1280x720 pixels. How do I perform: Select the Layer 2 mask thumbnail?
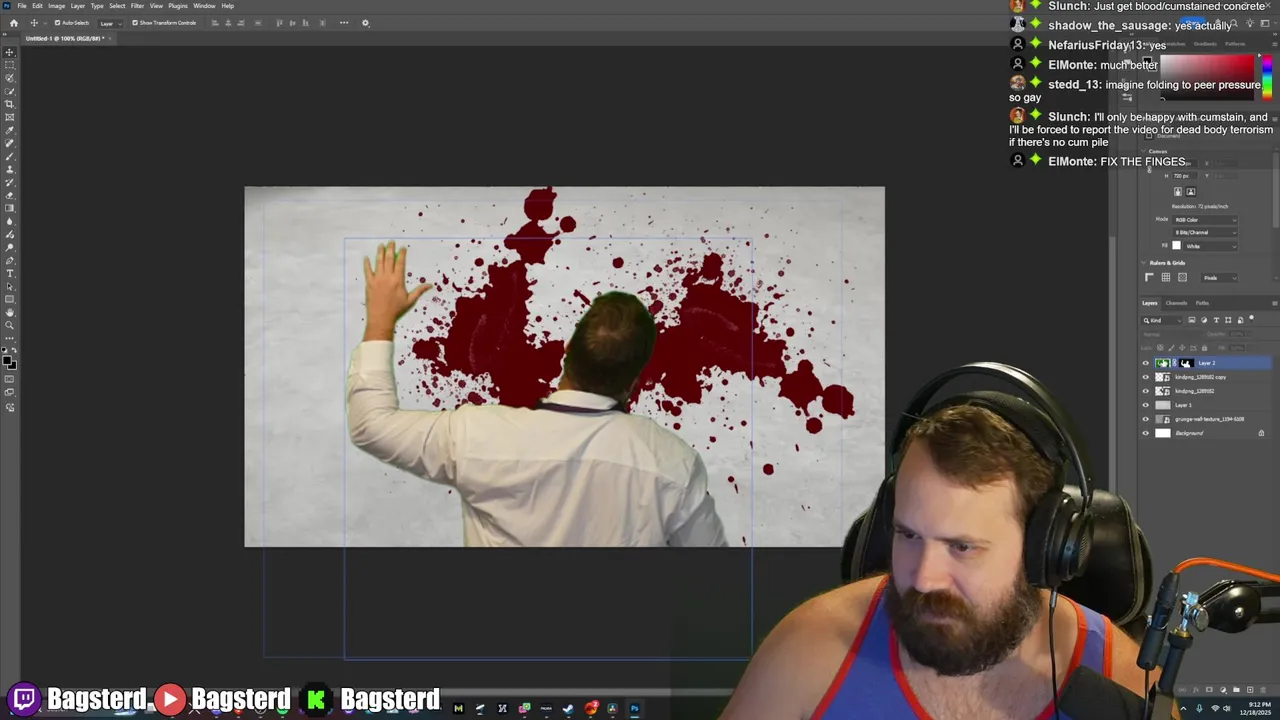1186,363
